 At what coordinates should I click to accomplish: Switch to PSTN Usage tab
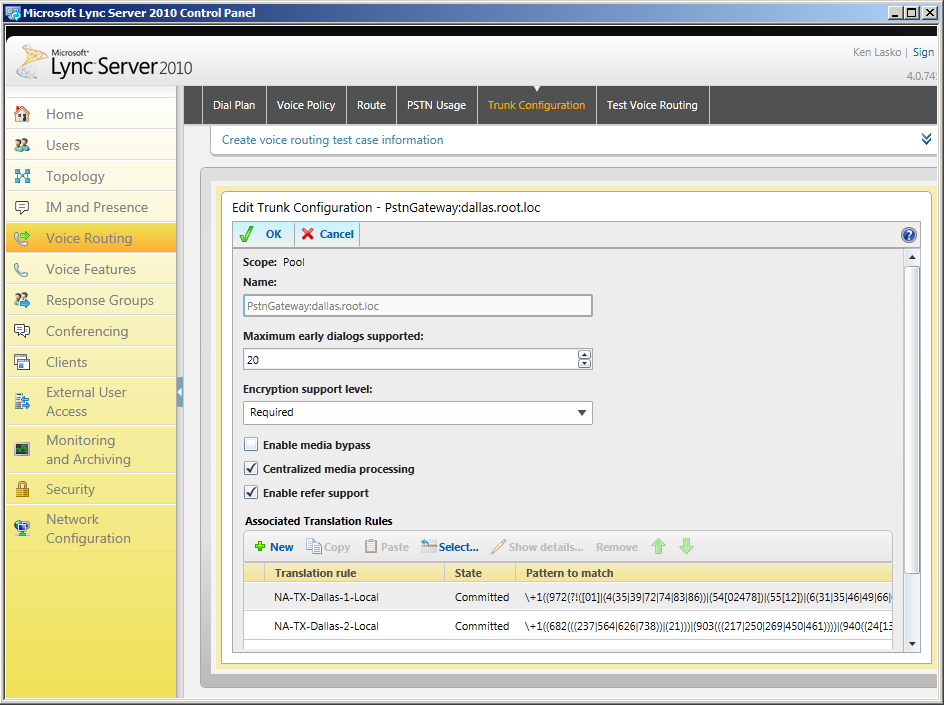click(x=436, y=105)
